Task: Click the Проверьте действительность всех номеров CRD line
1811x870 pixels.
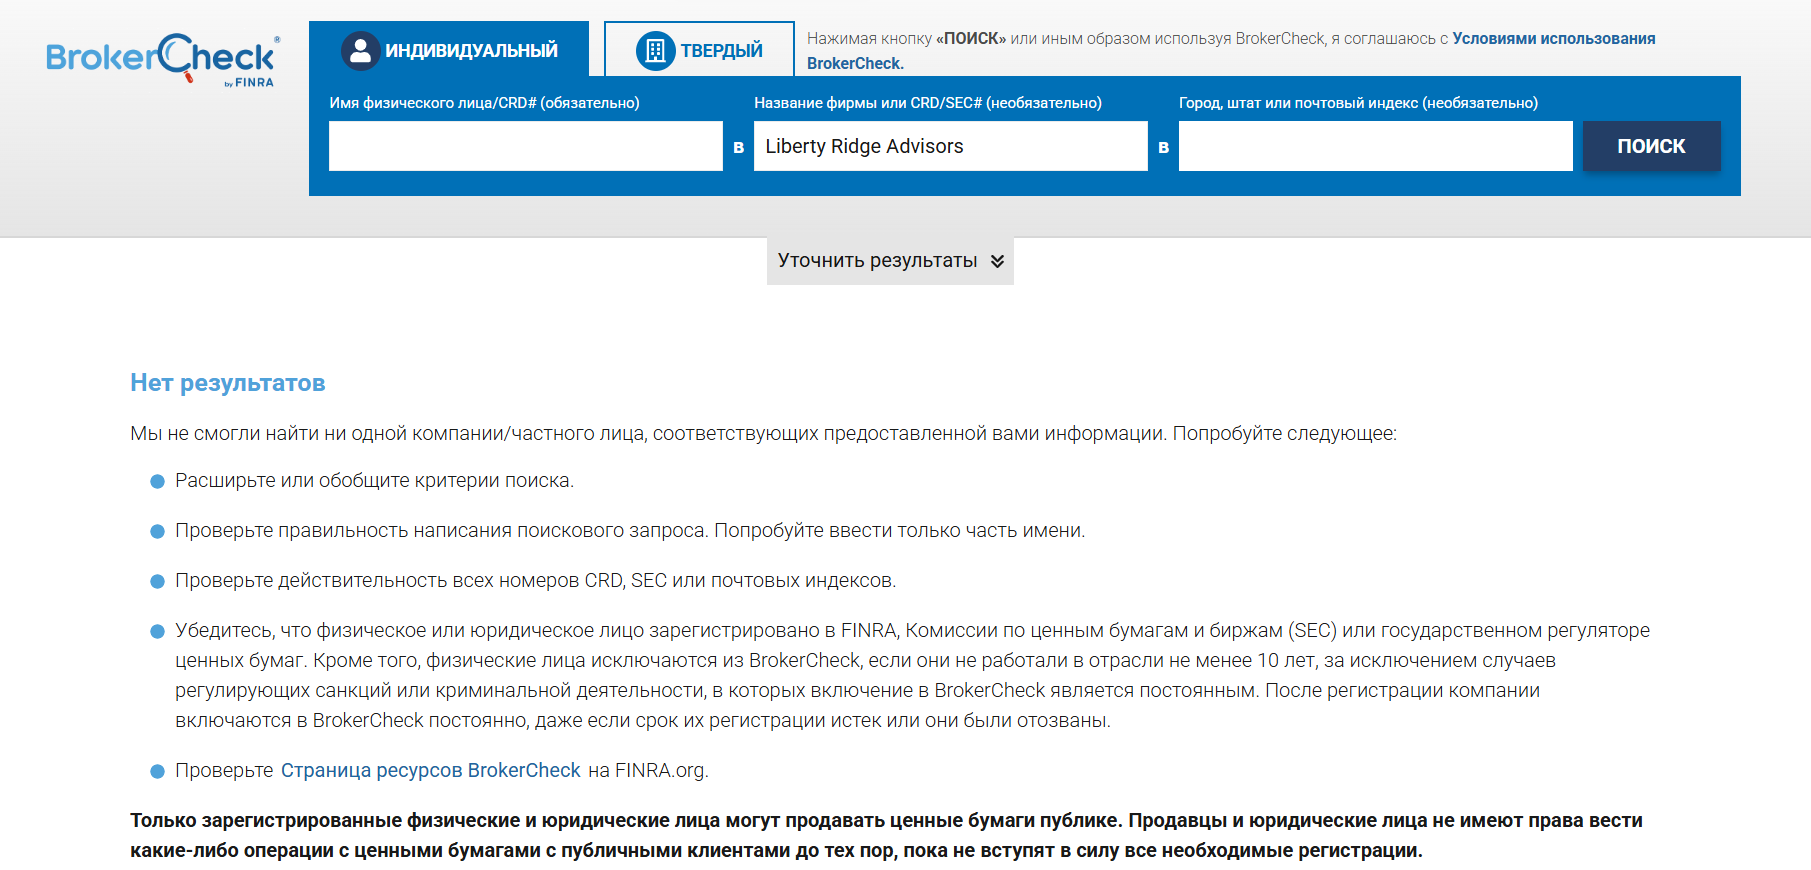Action: pyautogui.click(x=535, y=580)
